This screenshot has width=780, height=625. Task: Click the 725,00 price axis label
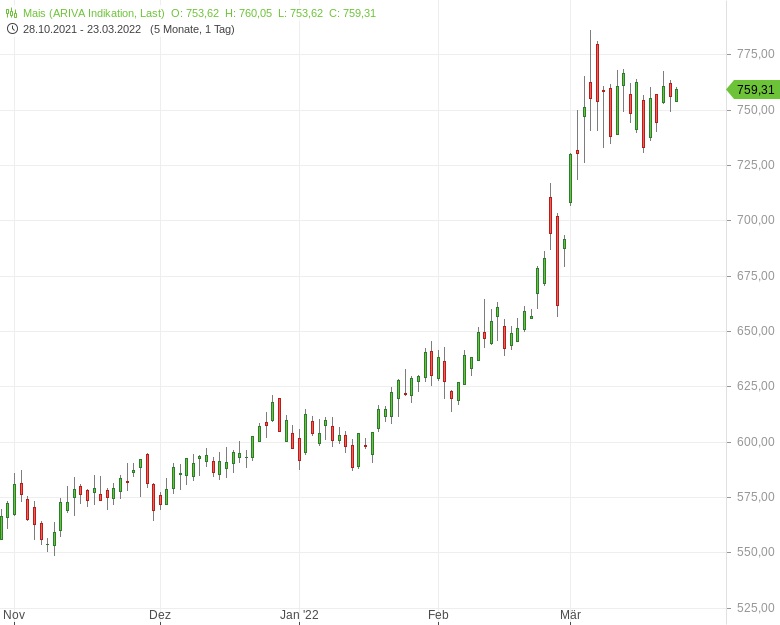[756, 165]
